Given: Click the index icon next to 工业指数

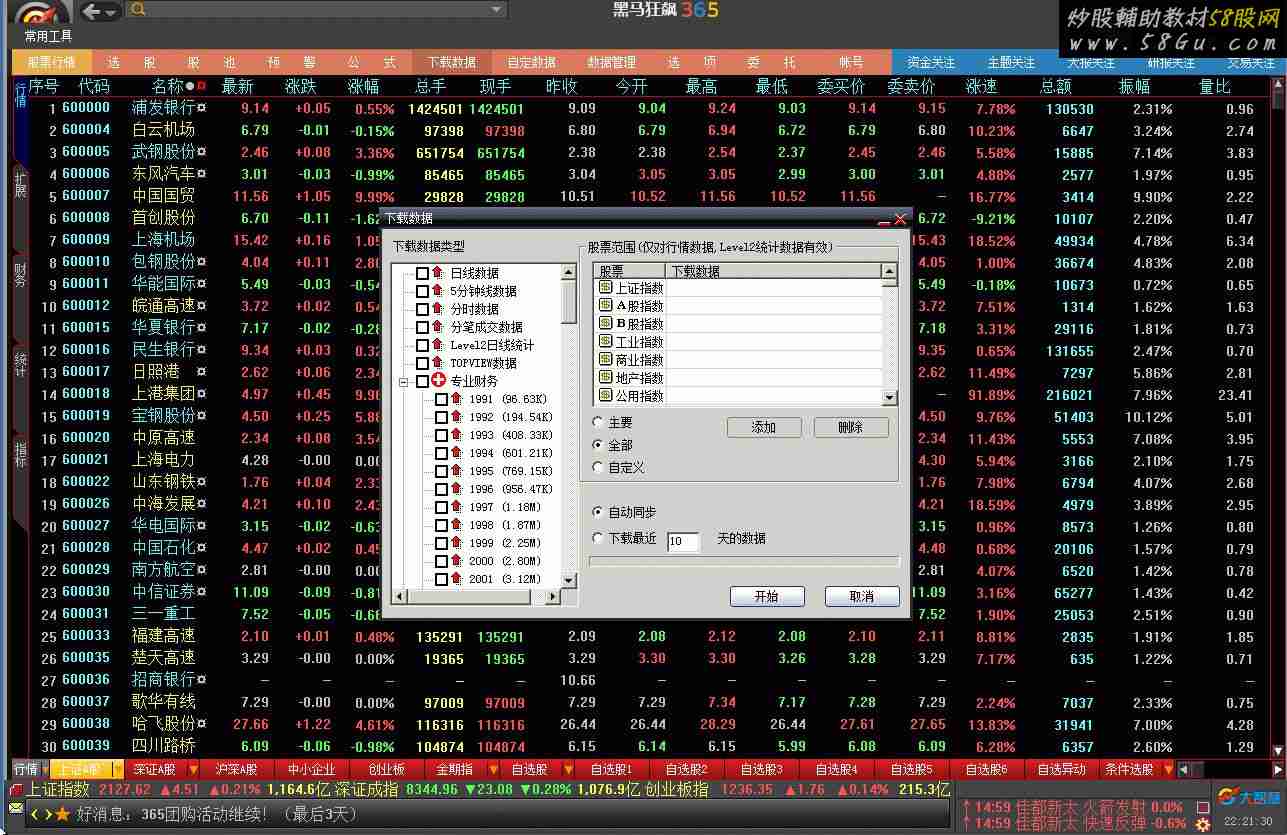Looking at the screenshot, I should 605,342.
